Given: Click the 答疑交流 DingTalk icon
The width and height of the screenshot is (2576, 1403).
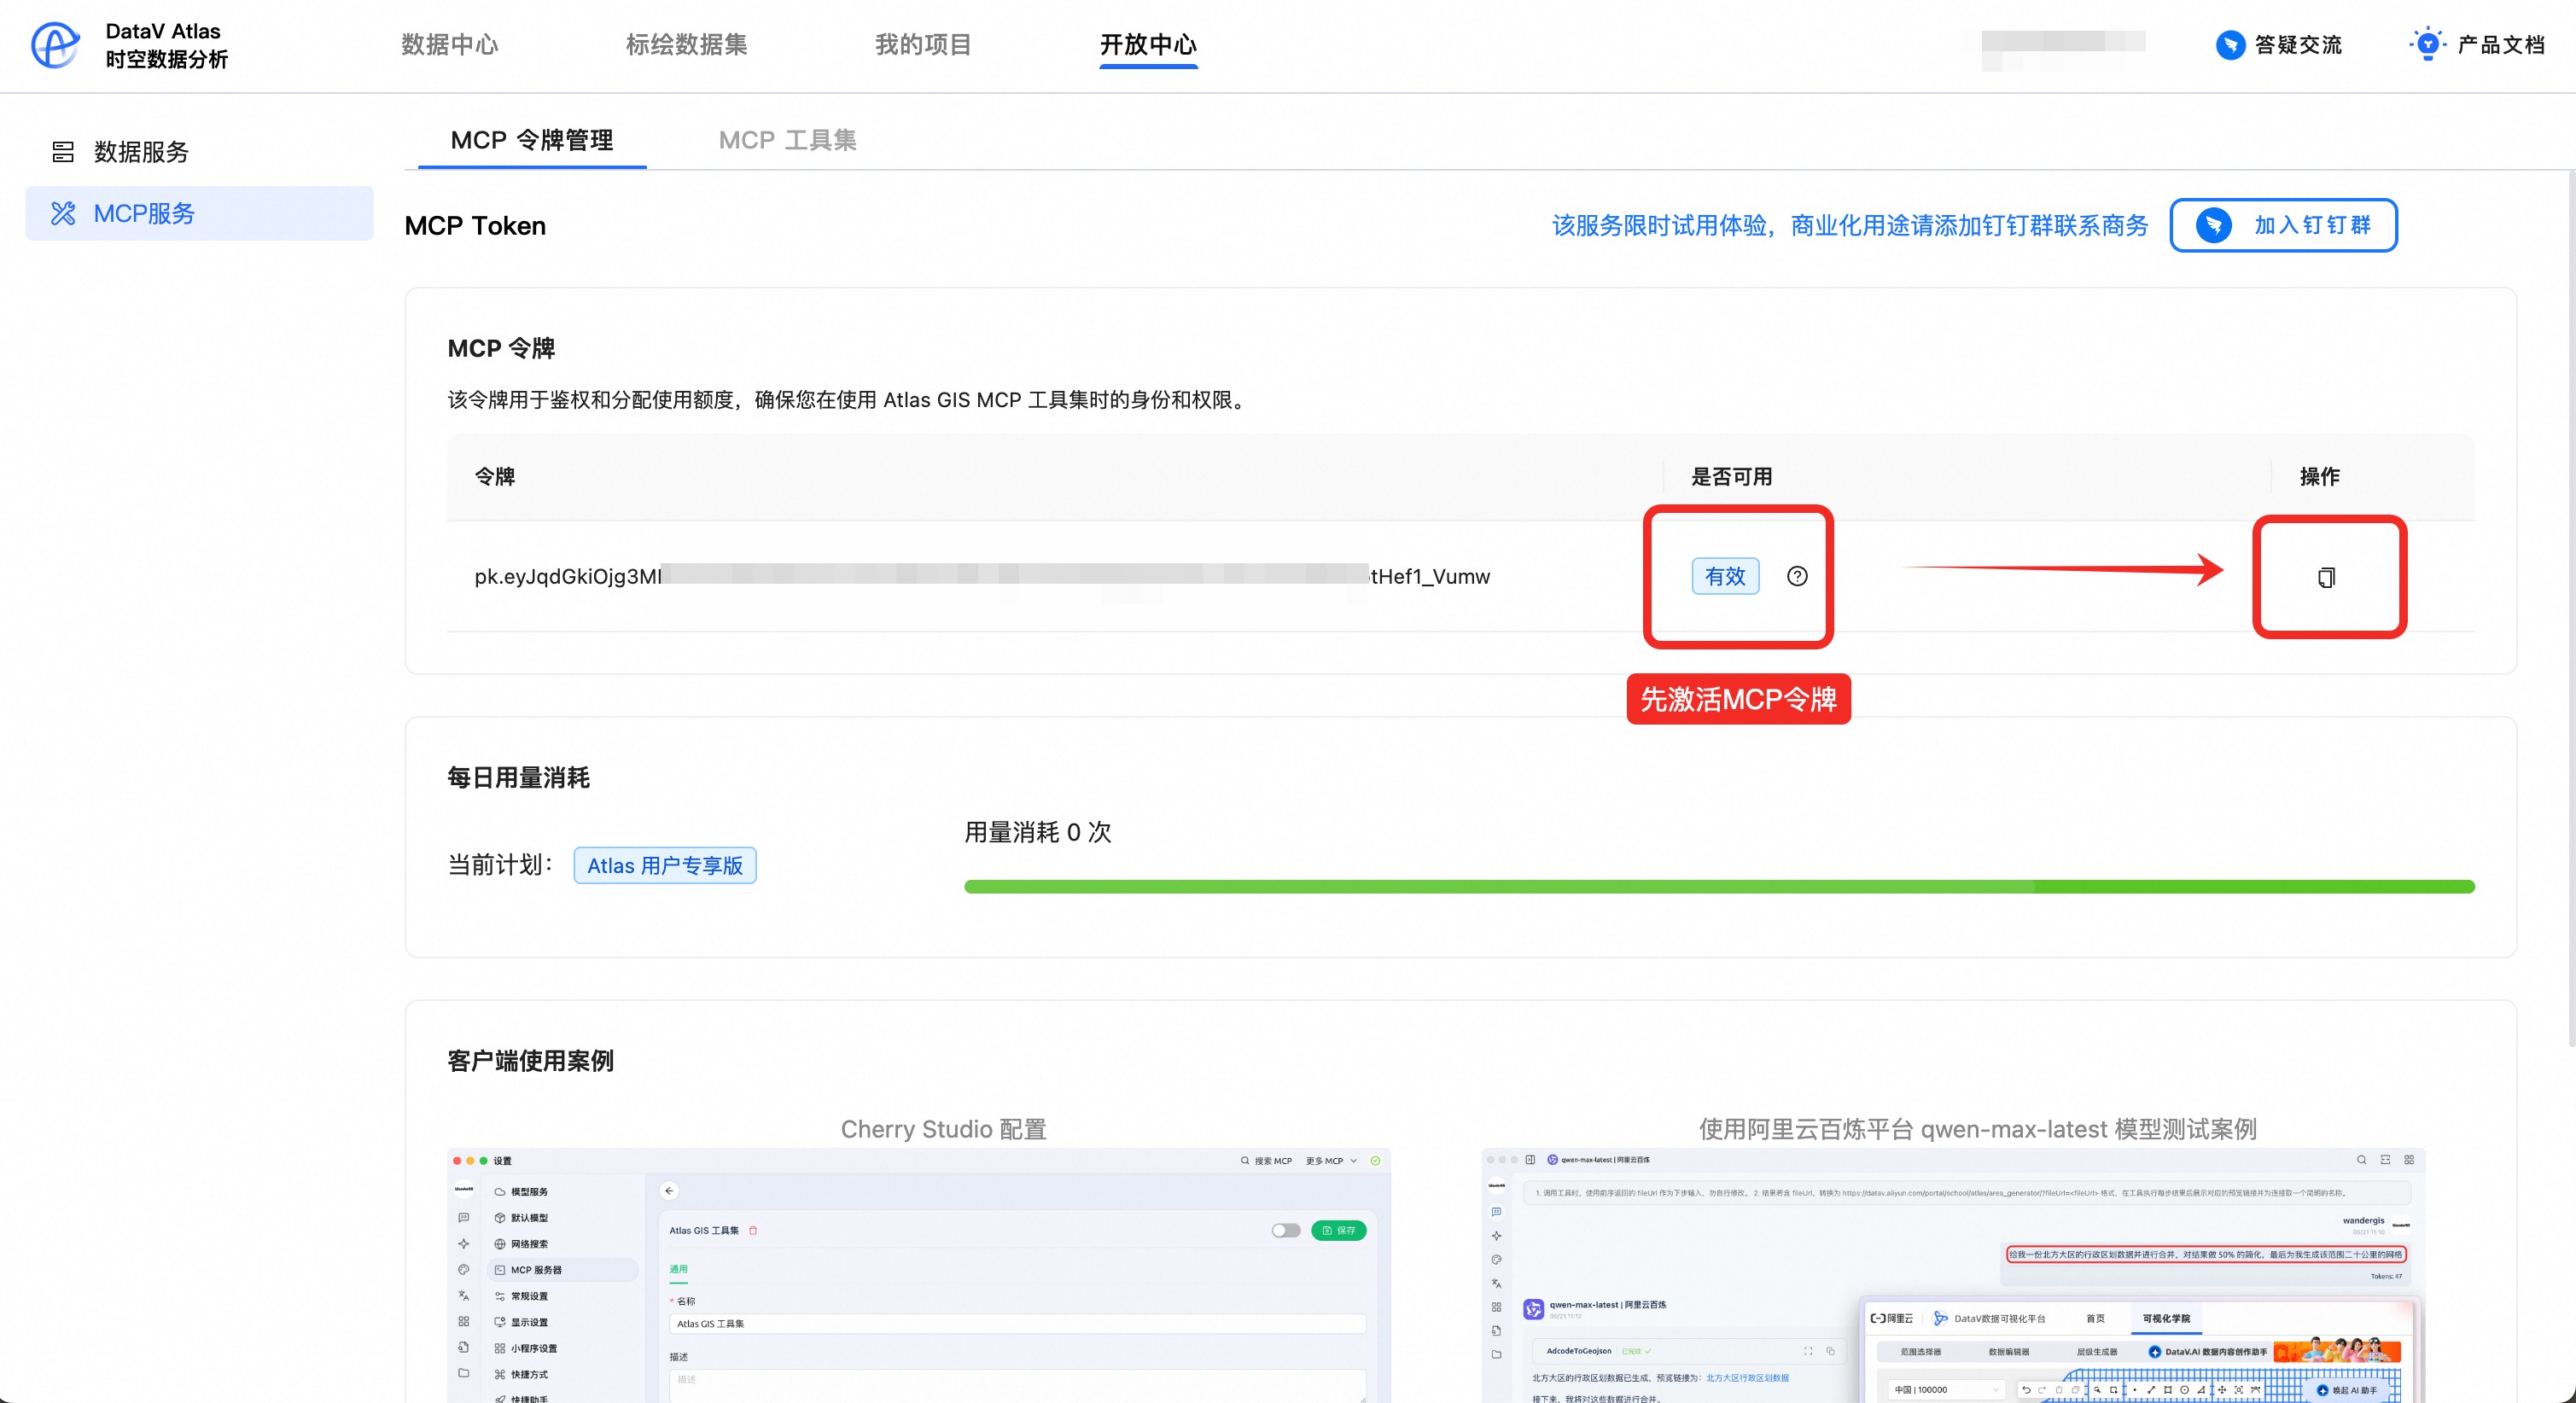Looking at the screenshot, I should 2230,45.
